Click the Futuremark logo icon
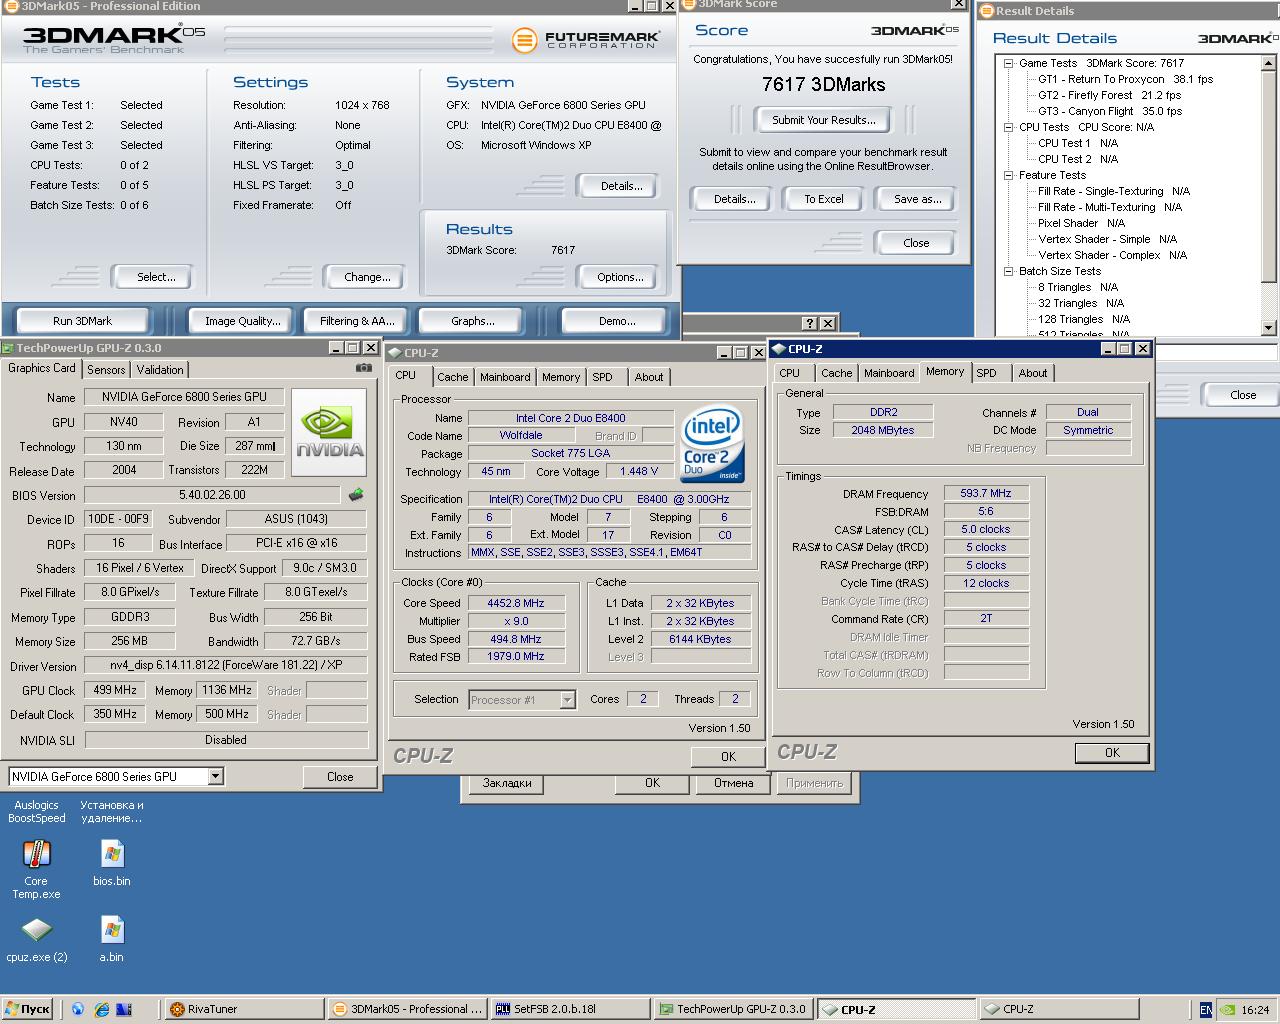 coord(524,40)
